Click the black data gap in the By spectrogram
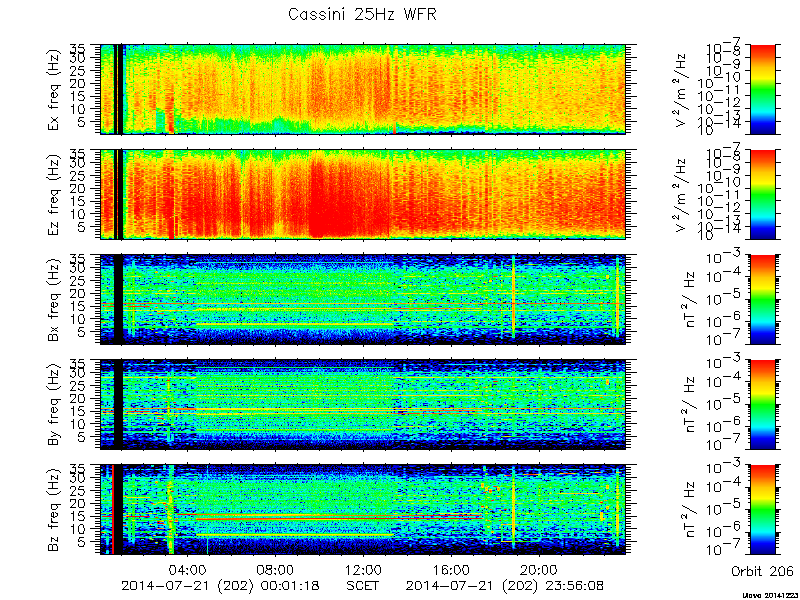Image resolution: width=800 pixels, height=600 pixels. (x=118, y=405)
